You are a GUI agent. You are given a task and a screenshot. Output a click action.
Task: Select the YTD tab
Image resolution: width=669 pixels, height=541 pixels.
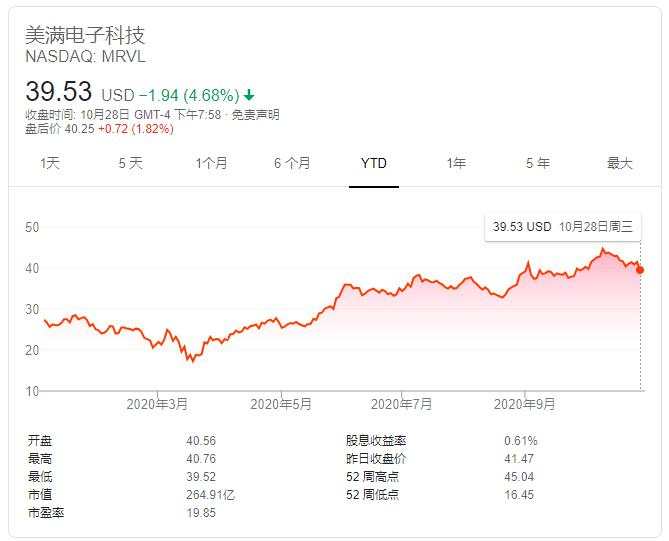[x=374, y=163]
